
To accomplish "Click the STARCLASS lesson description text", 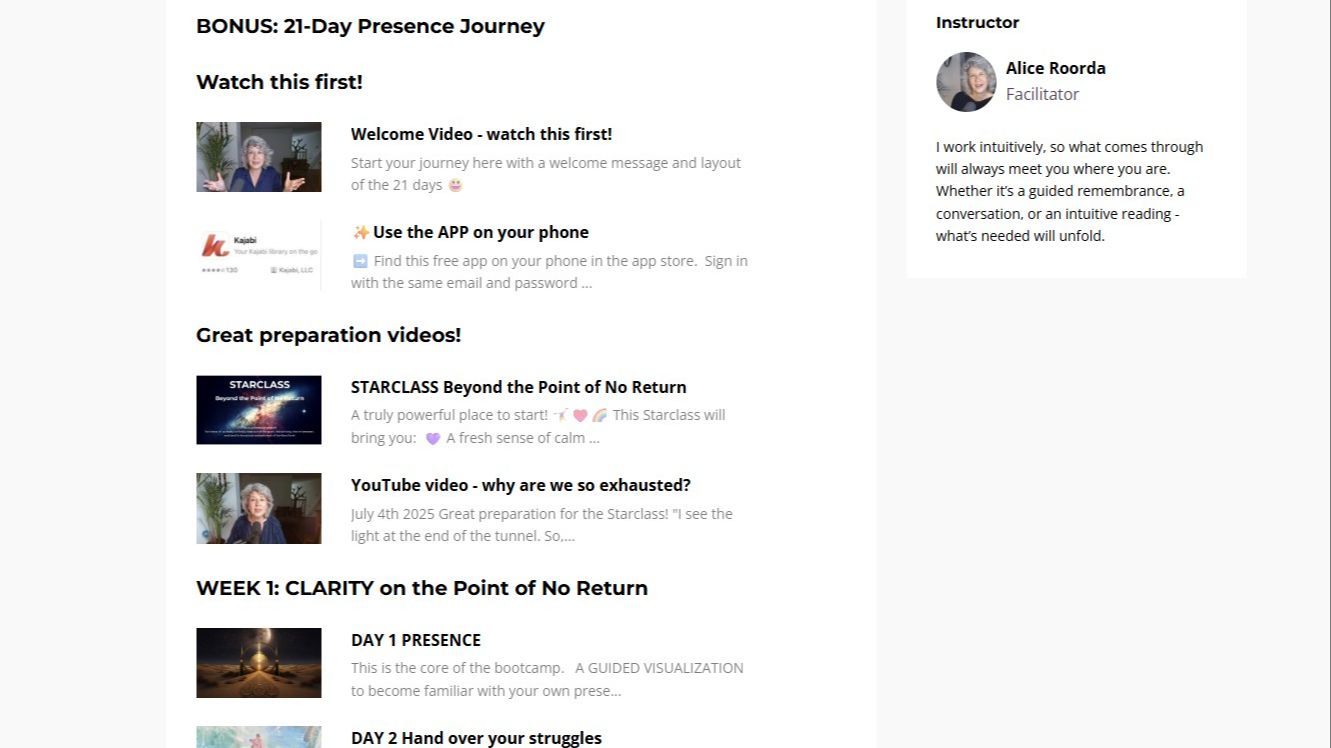I will point(538,426).
